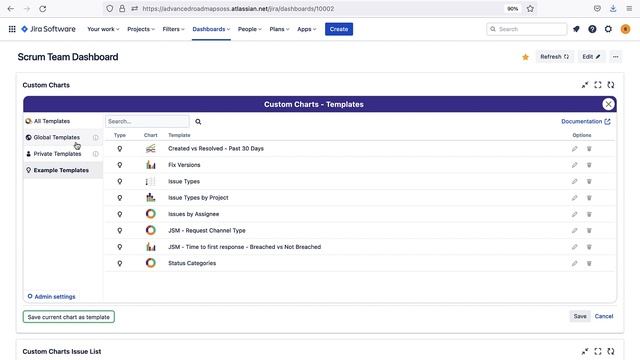The height and width of the screenshot is (360, 640).
Task: Focus the template Search field
Action: pyautogui.click(x=147, y=121)
